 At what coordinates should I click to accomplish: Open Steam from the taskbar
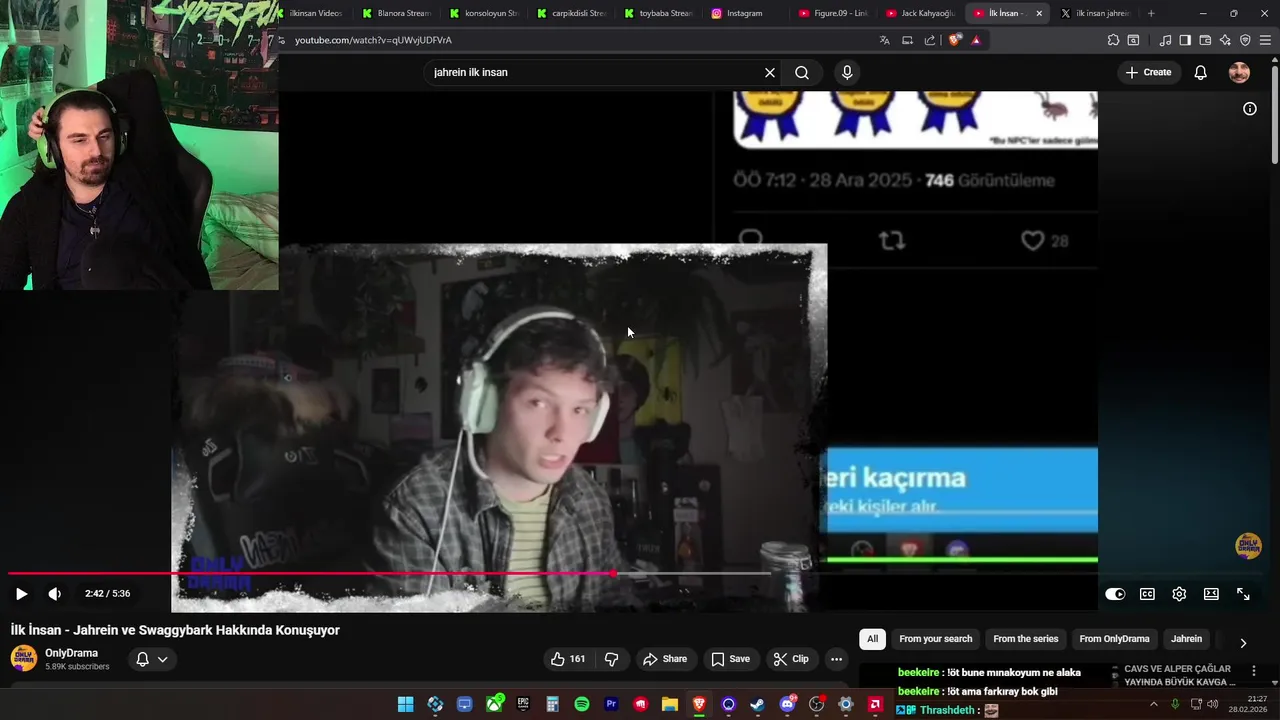coord(757,704)
